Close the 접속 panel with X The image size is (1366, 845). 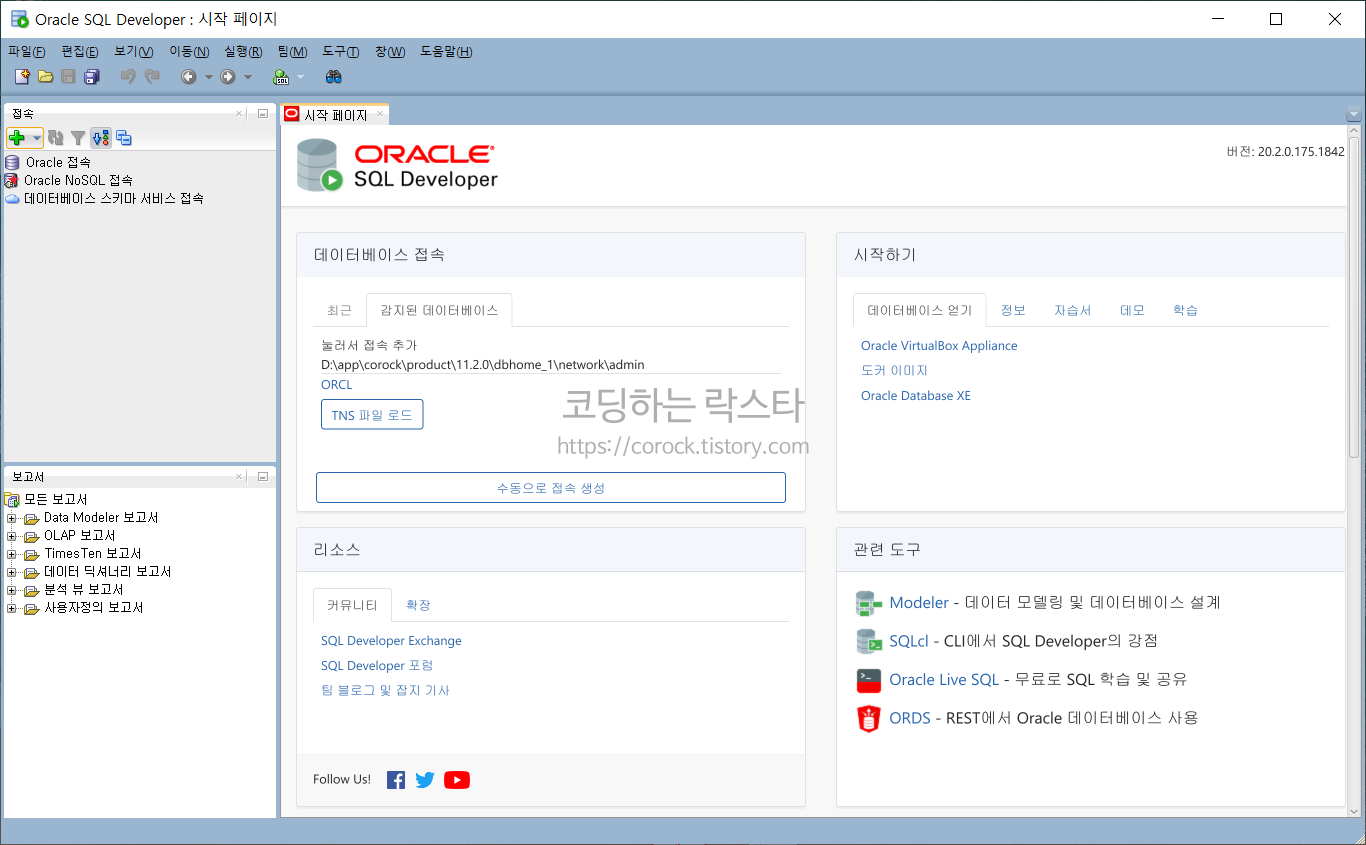[239, 114]
